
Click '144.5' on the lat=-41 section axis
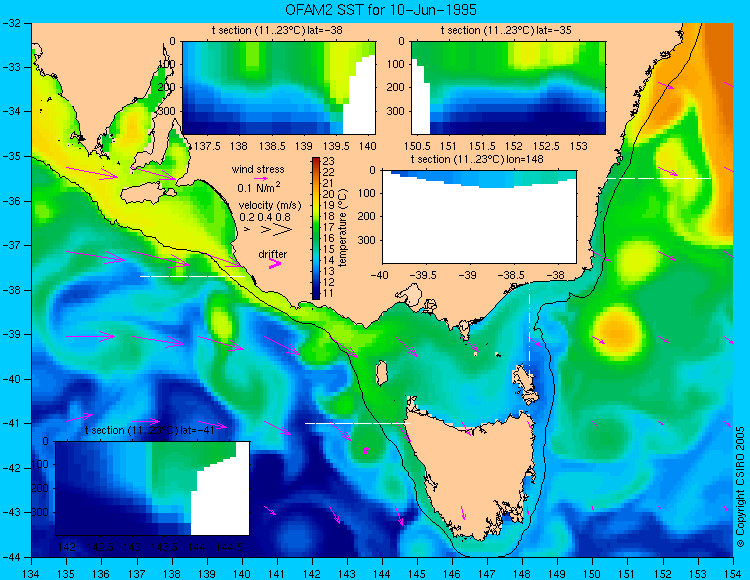230,547
